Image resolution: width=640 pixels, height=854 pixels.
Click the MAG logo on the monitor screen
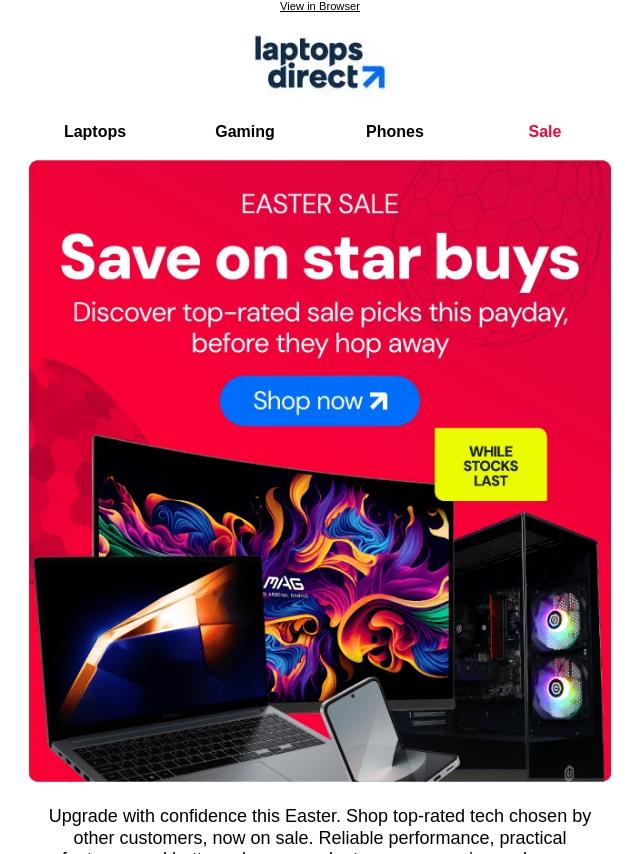point(283,584)
